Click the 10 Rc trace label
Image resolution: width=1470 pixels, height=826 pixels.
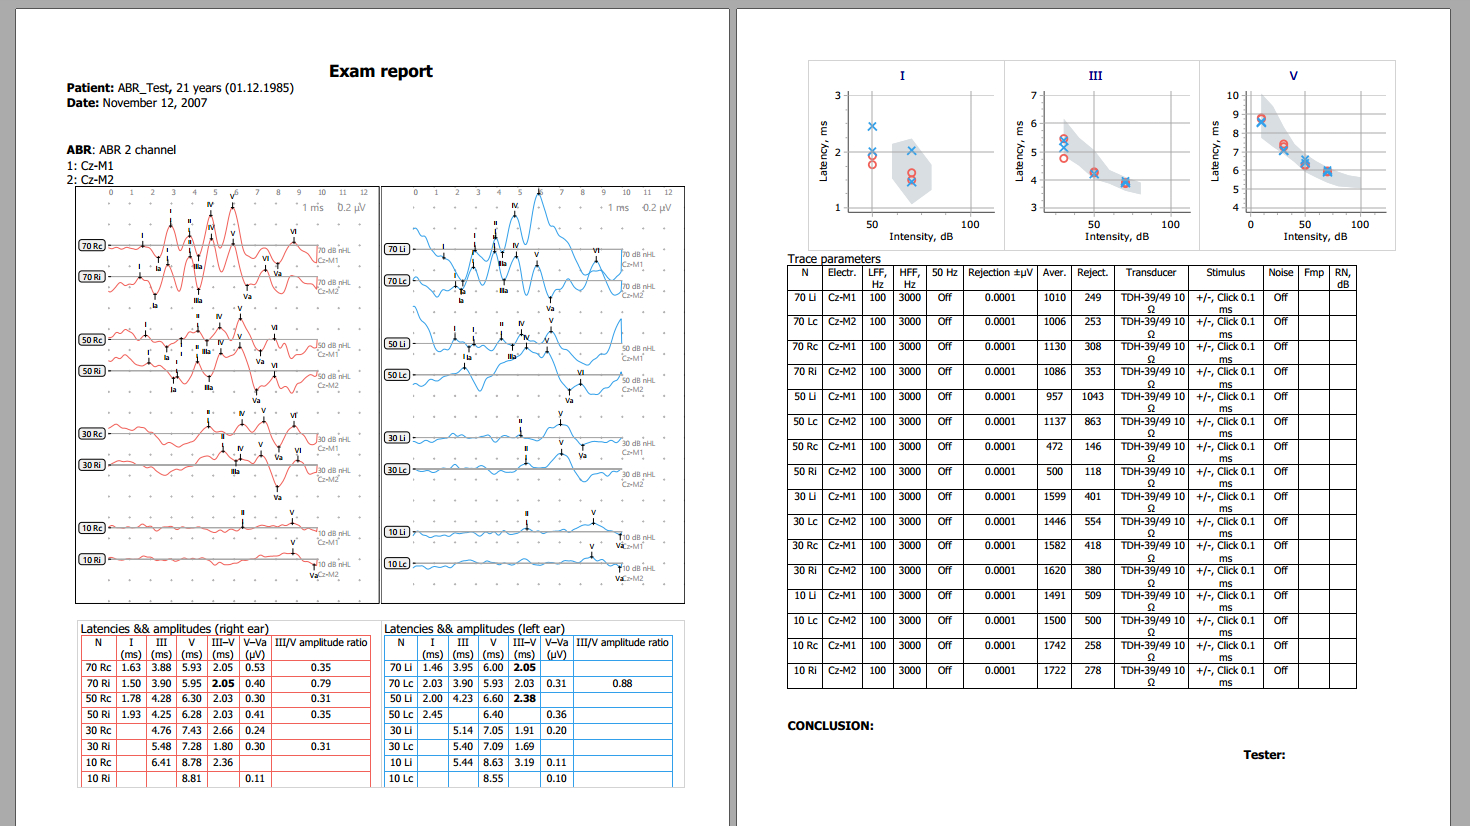click(x=92, y=528)
